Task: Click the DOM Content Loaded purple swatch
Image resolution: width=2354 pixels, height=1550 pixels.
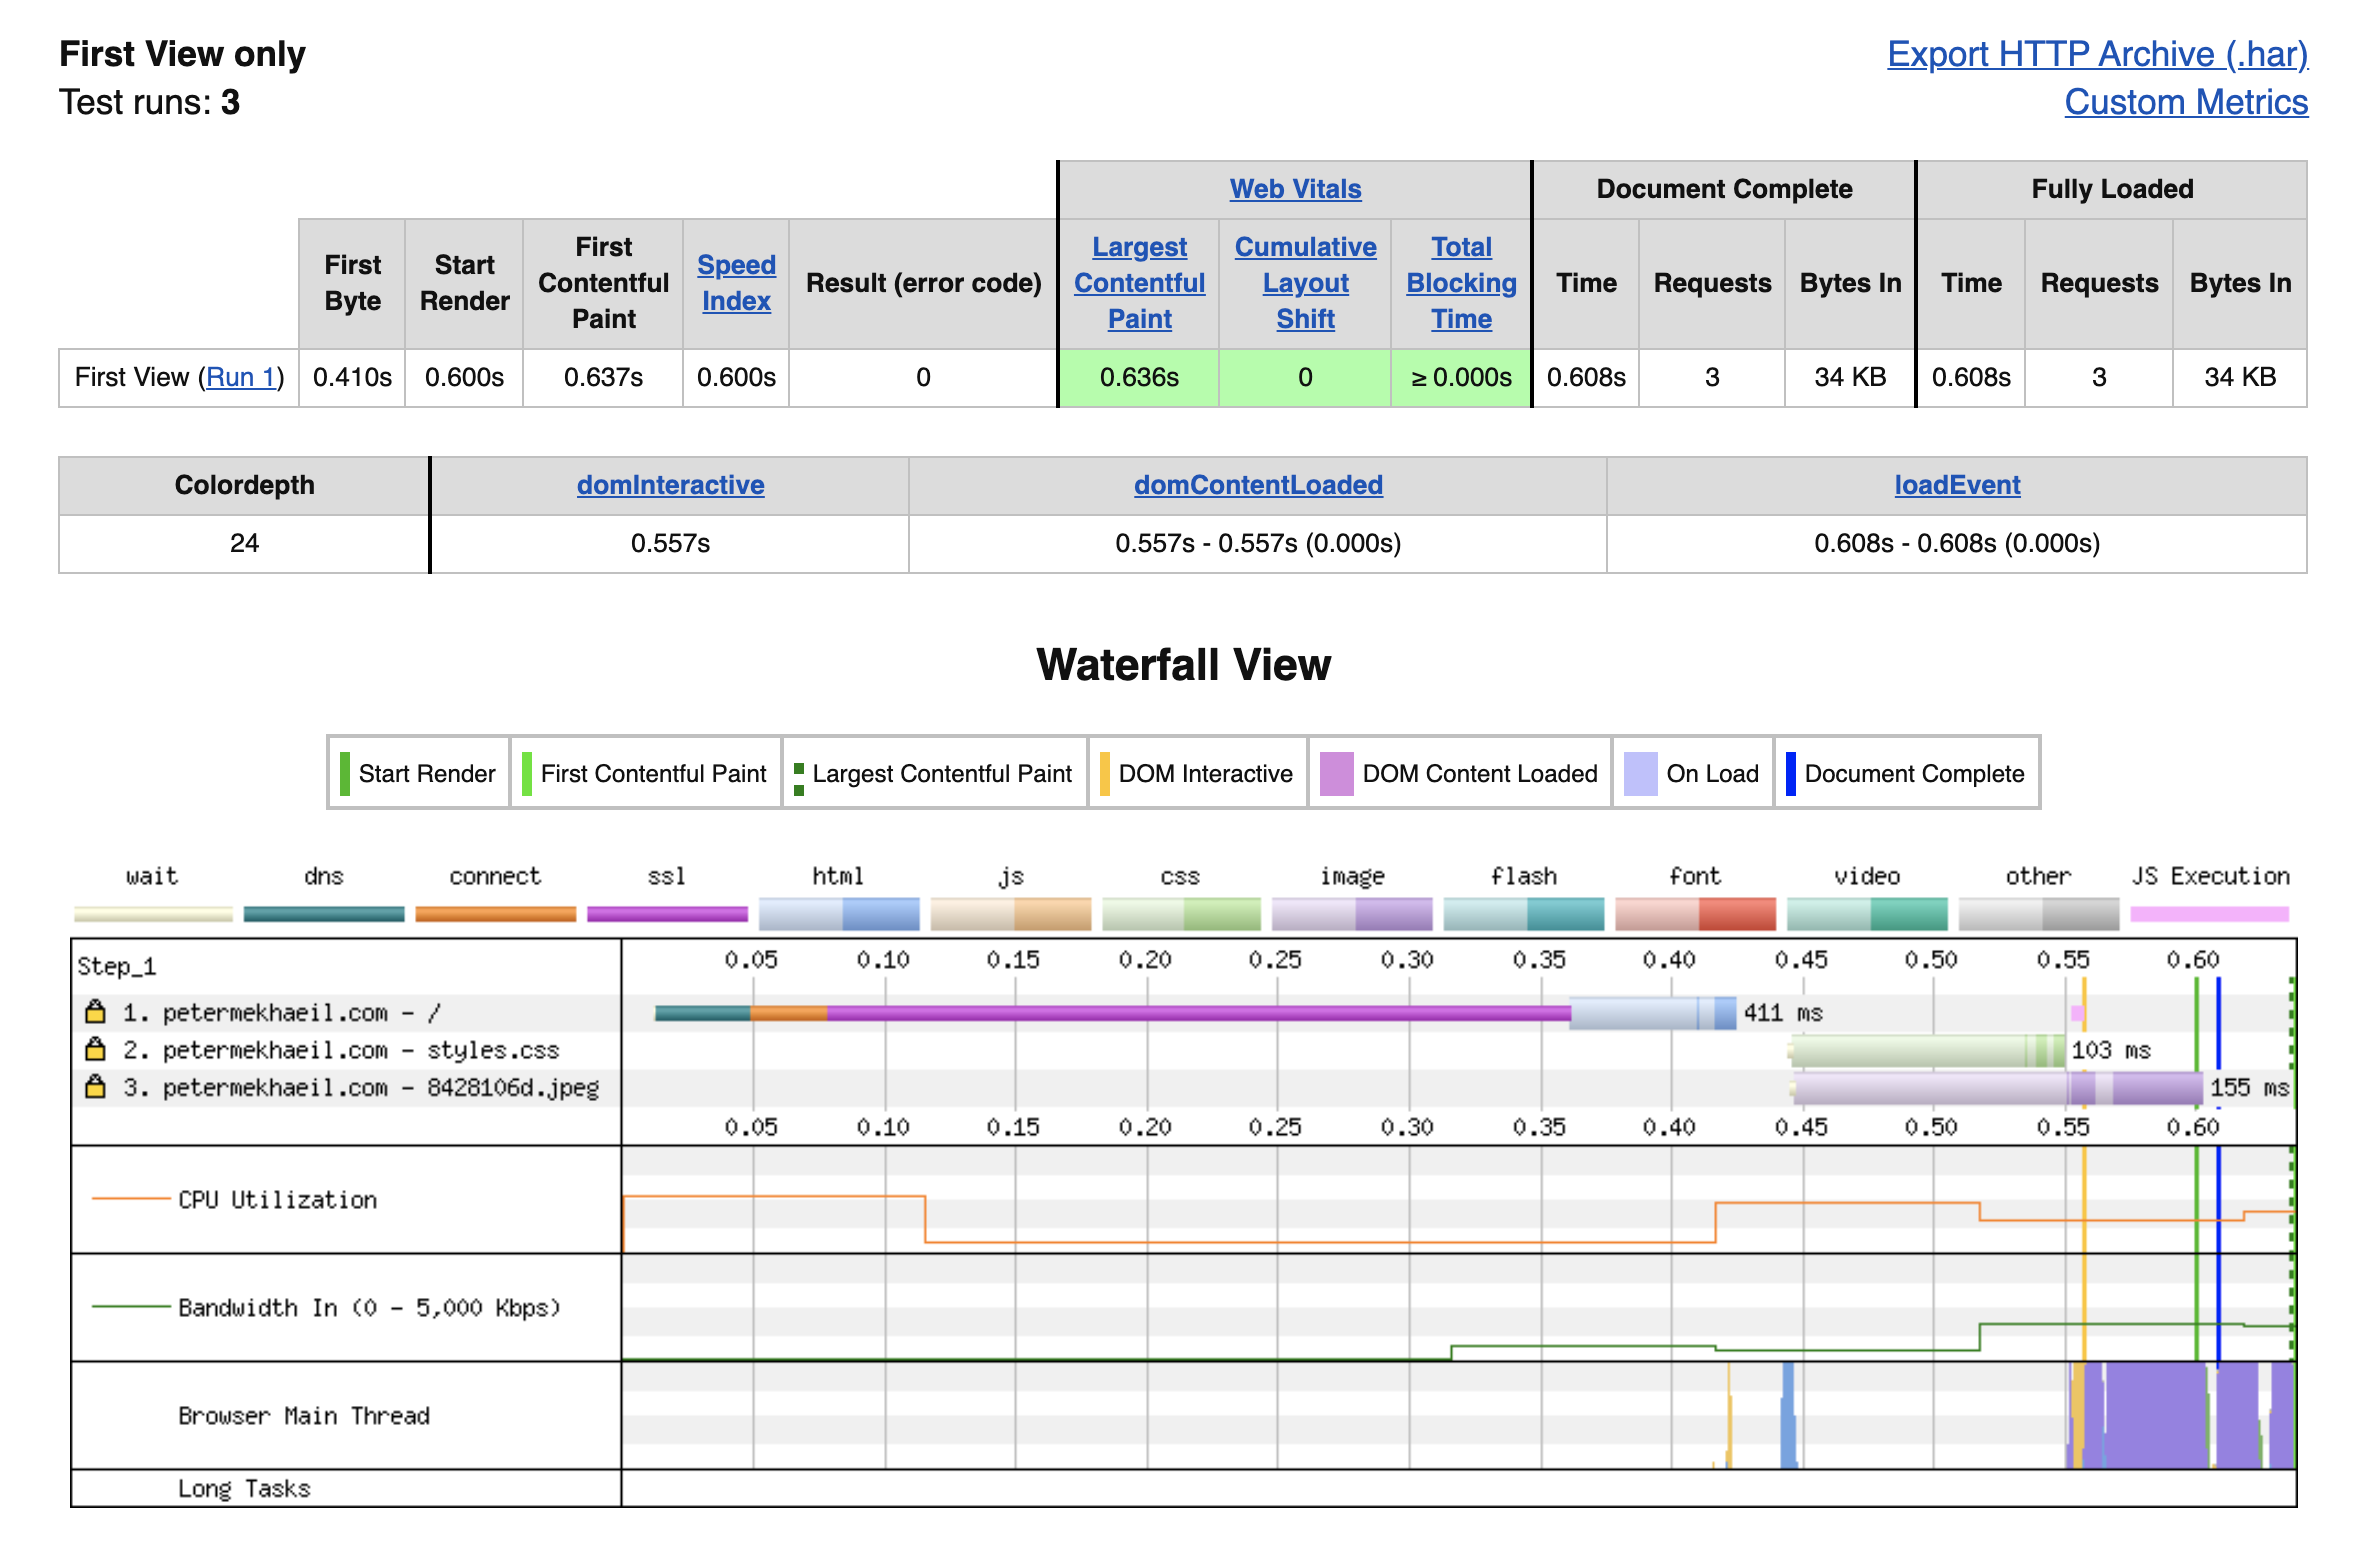Action: coord(1336,773)
